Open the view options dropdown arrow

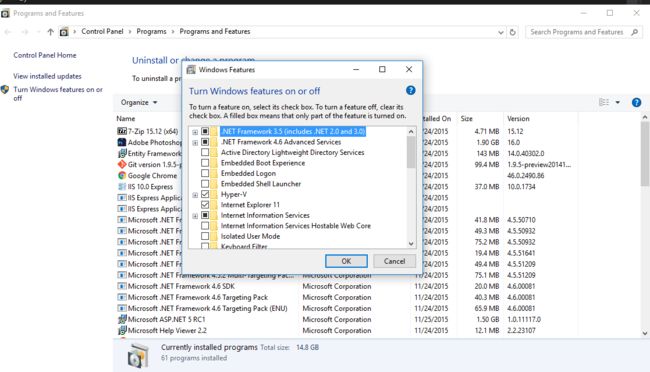click(x=617, y=102)
